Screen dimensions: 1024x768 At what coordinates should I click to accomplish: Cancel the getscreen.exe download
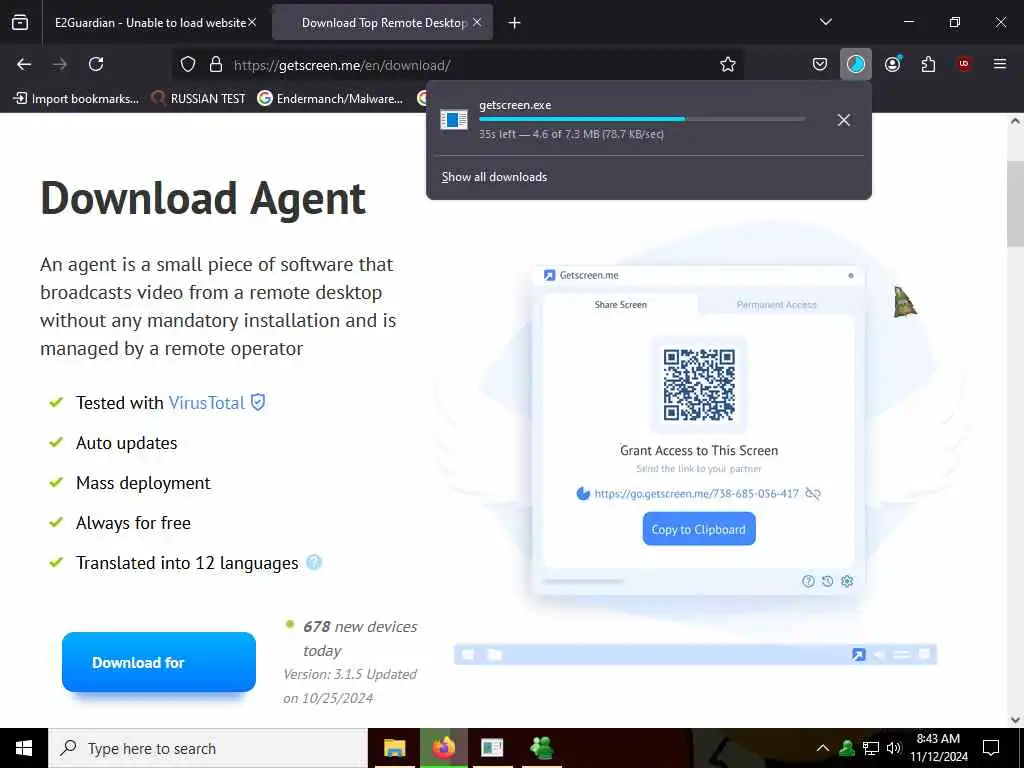[844, 120]
